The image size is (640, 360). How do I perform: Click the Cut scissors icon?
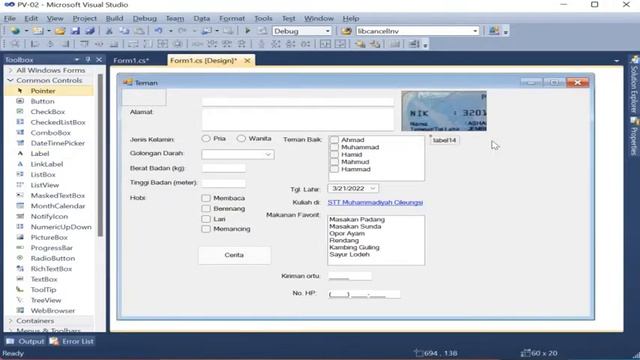click(109, 31)
